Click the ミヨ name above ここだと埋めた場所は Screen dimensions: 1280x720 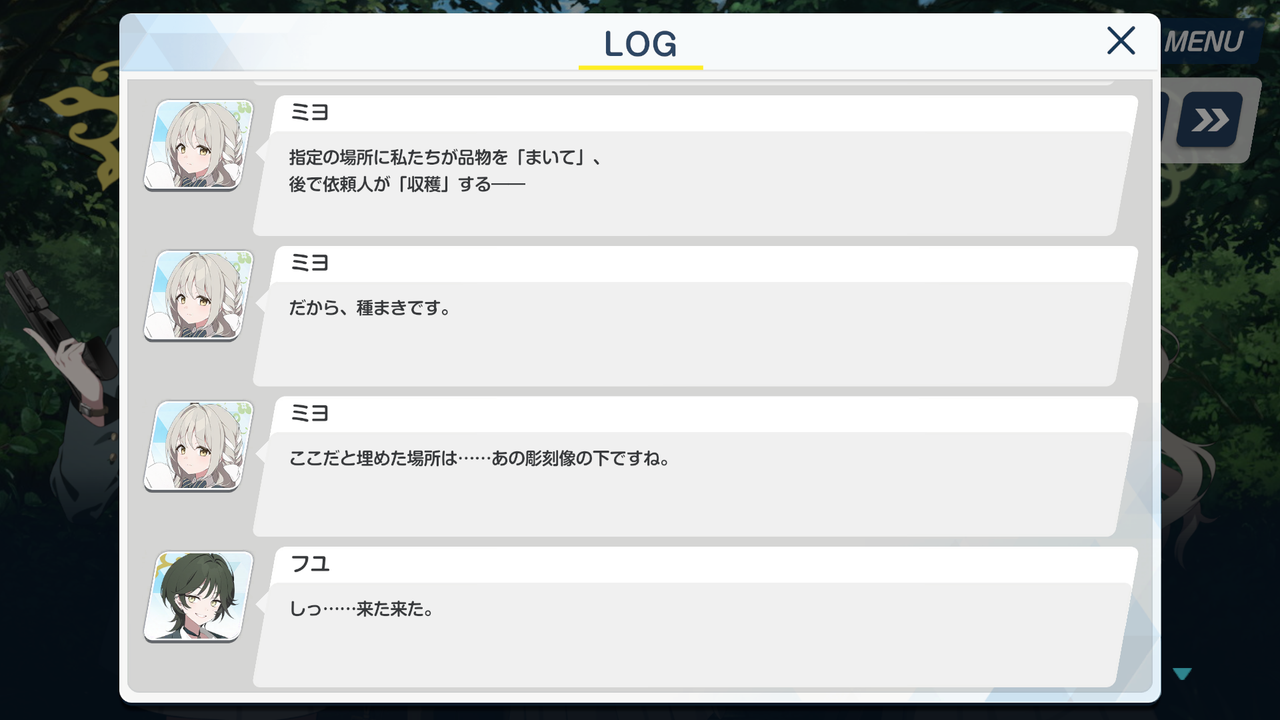pos(309,414)
